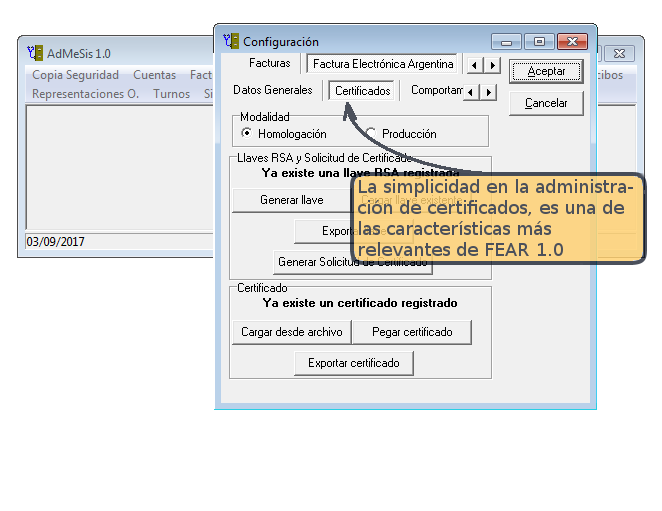Click 'Ya existe un certificado registrado' text
This screenshot has height=511, width=662.
click(x=360, y=303)
